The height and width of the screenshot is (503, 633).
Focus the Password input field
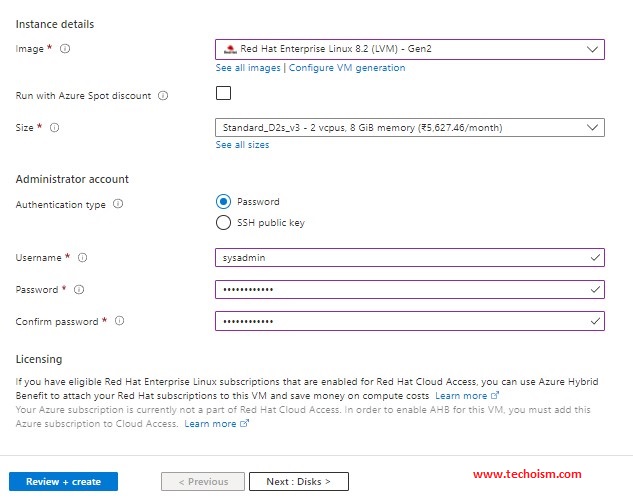click(x=410, y=289)
